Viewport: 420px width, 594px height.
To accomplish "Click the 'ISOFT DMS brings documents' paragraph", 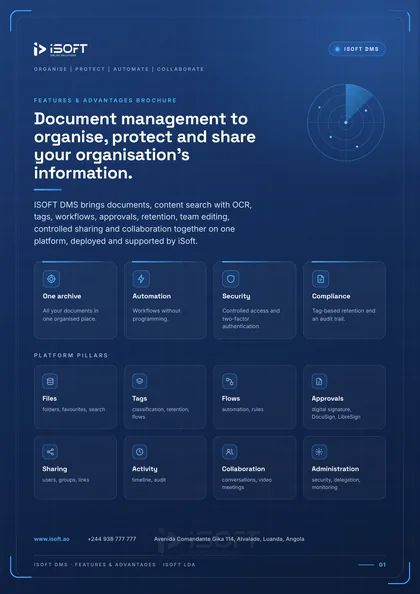I will point(143,223).
